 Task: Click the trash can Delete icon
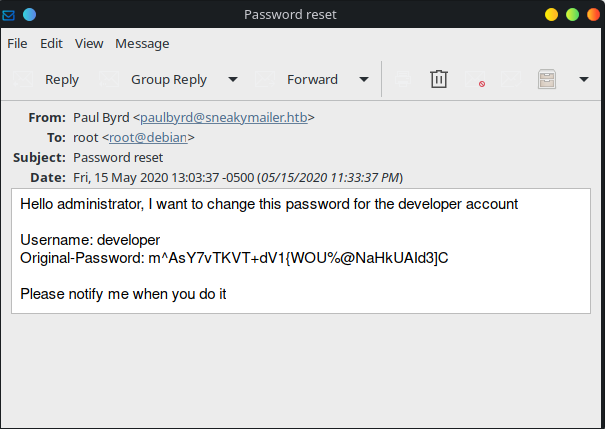[x=438, y=79]
